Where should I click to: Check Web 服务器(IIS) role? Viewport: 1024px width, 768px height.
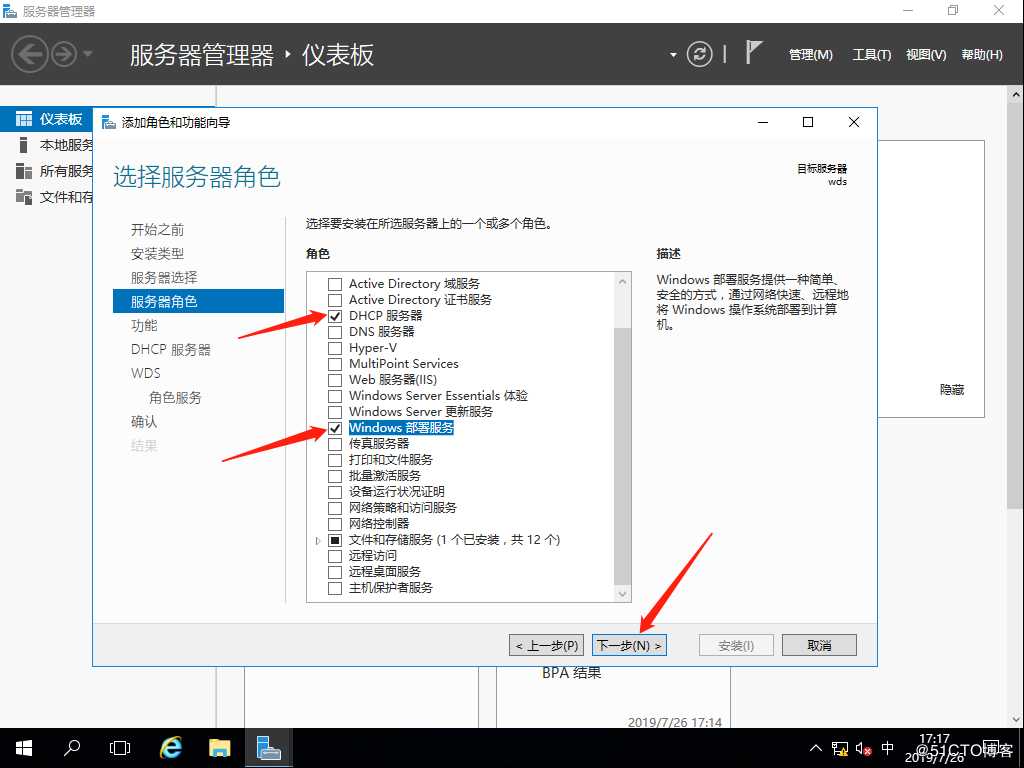335,380
